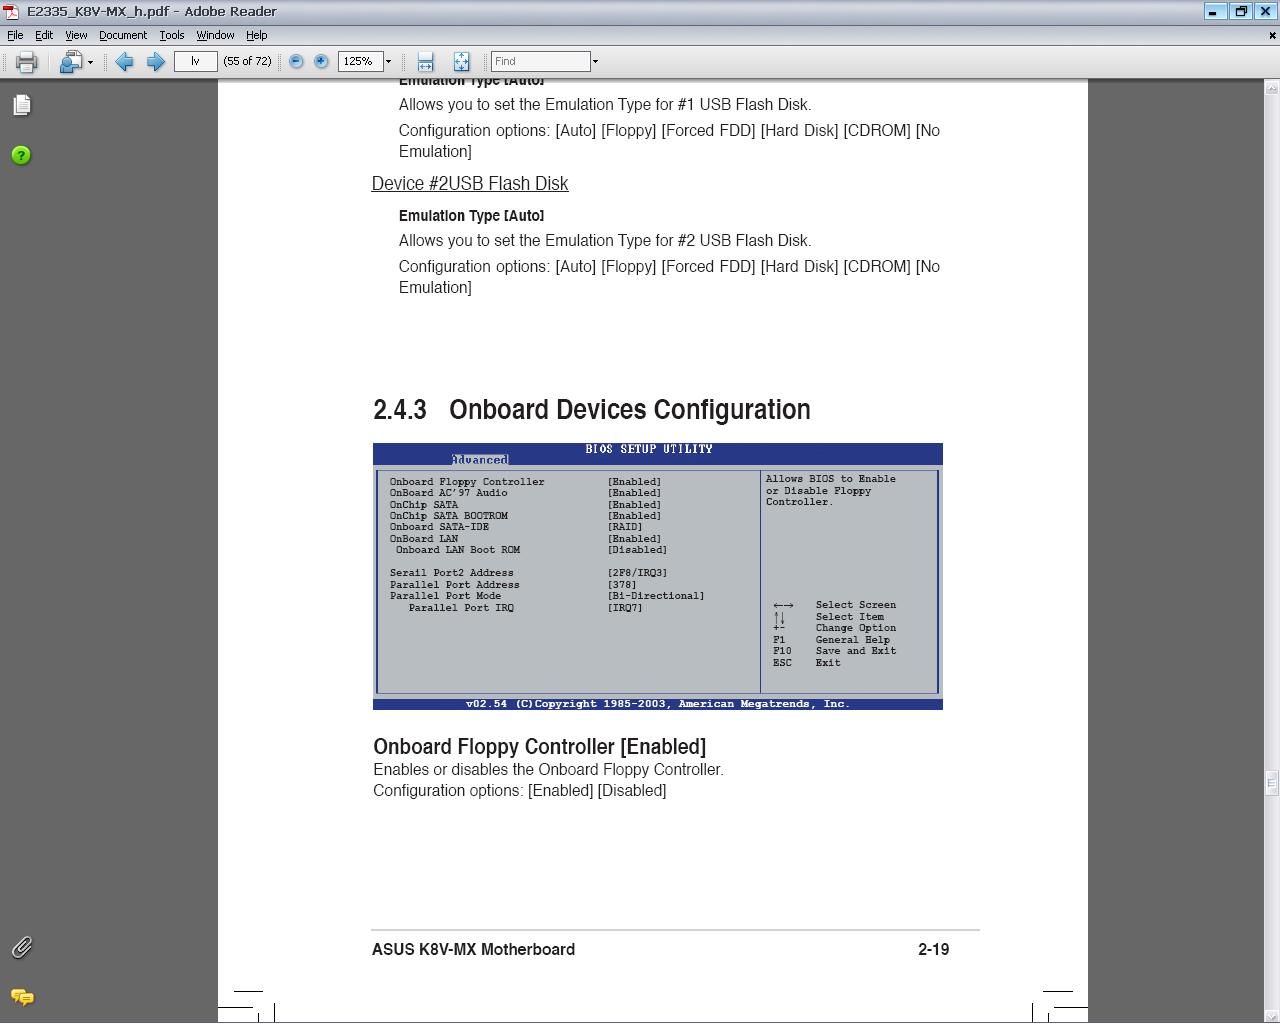The image size is (1280, 1024).
Task: Click the '2.4.3 Onboard Devices Configuration' heading
Action: [x=592, y=409]
